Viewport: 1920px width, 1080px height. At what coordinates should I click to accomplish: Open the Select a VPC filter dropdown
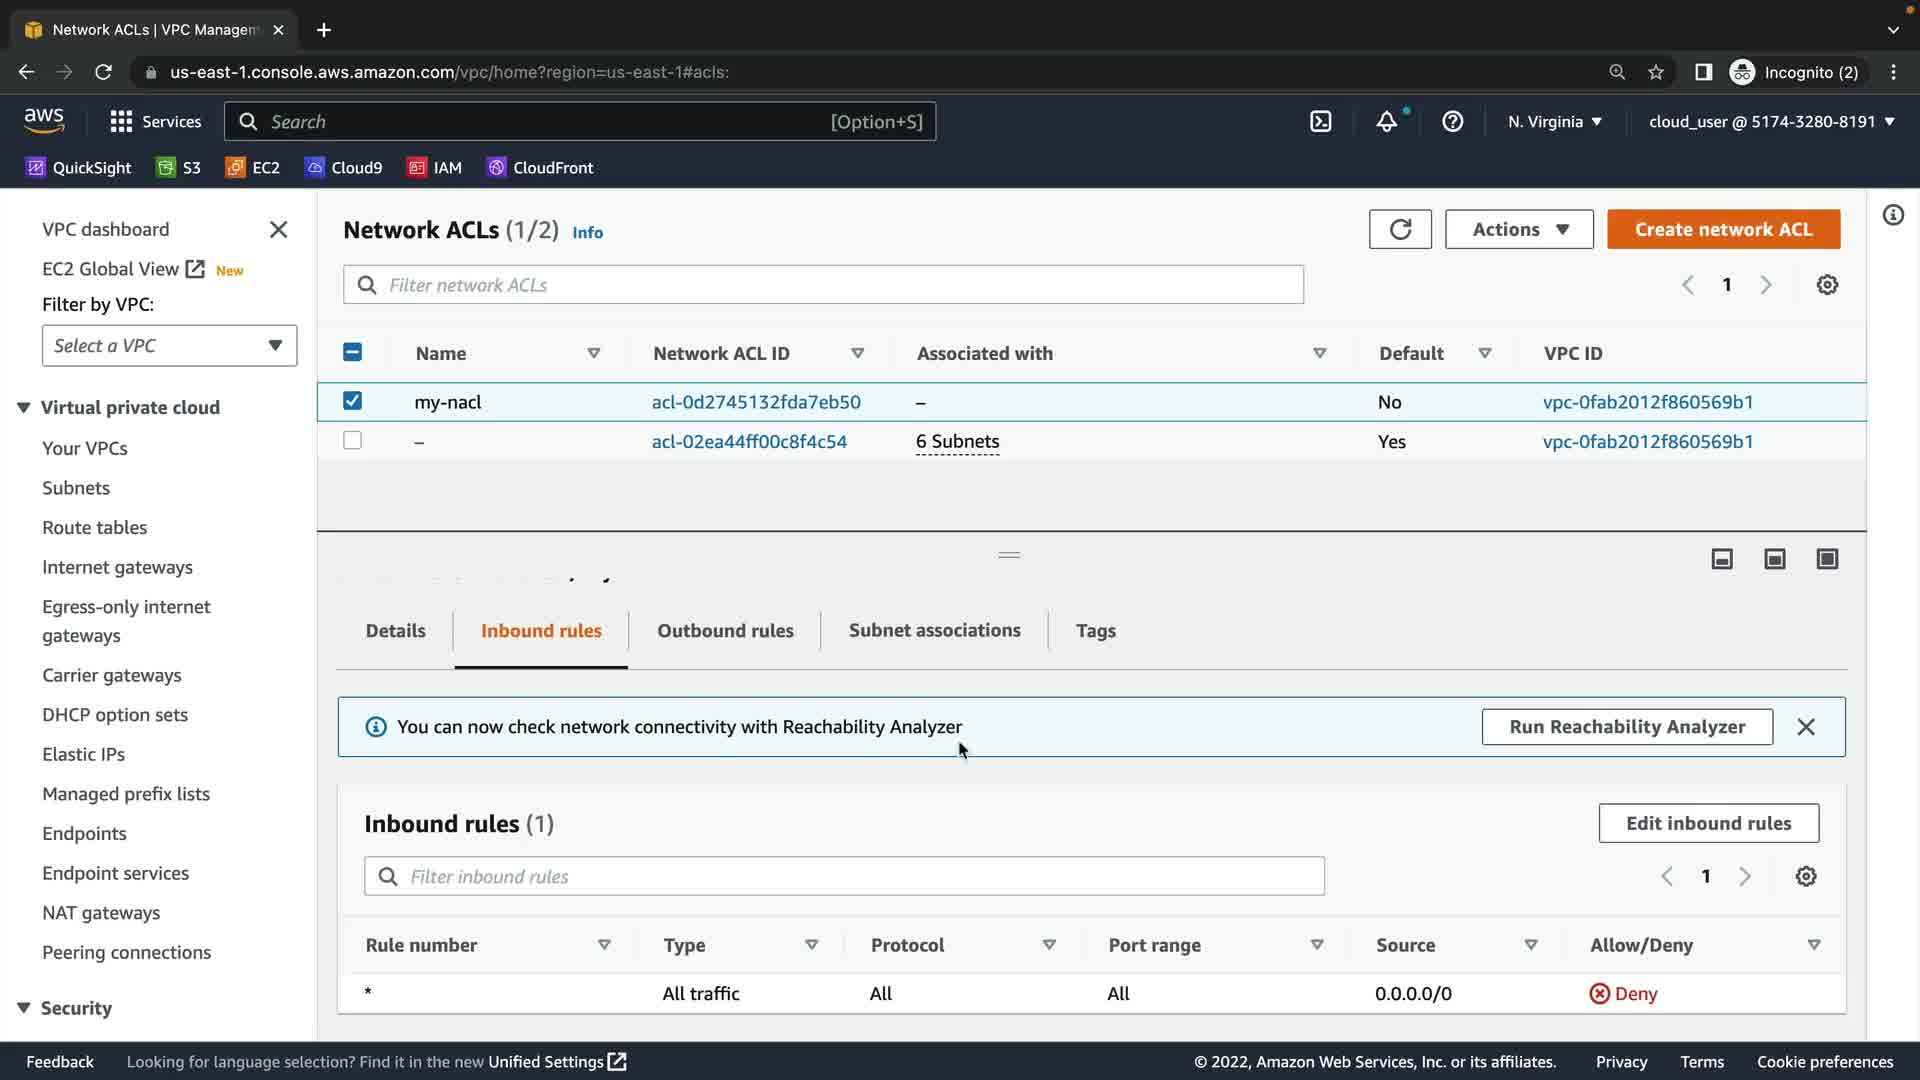pos(169,346)
